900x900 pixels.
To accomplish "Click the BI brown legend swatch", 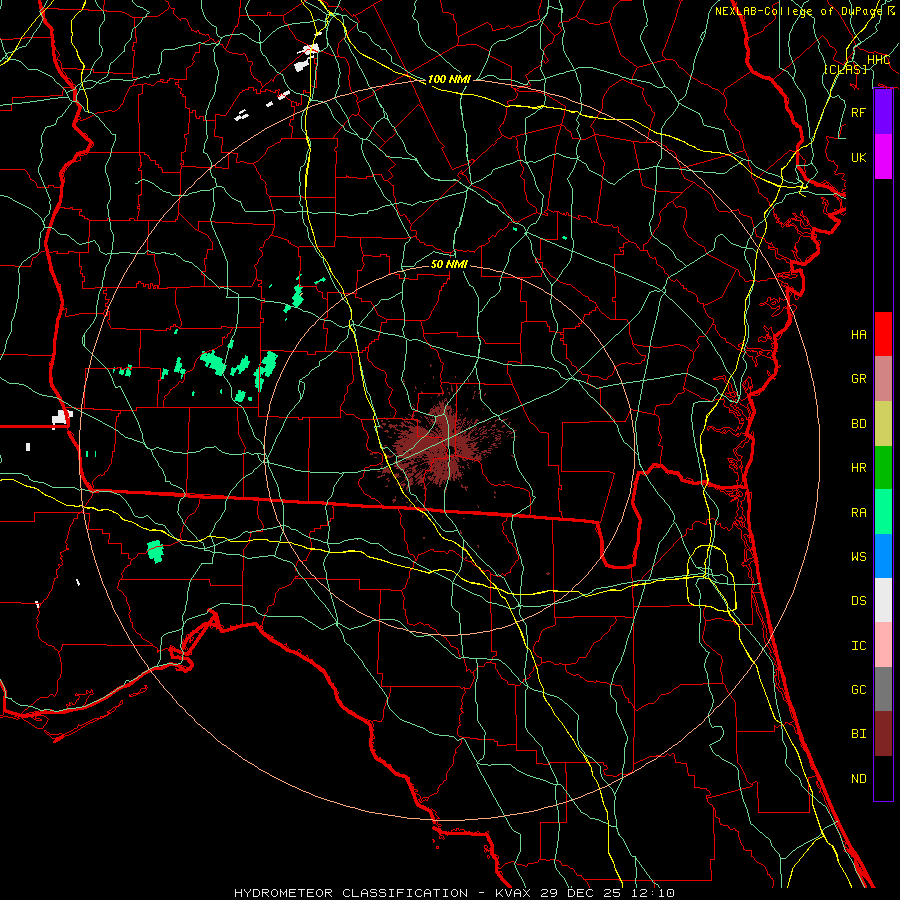I will (x=883, y=734).
